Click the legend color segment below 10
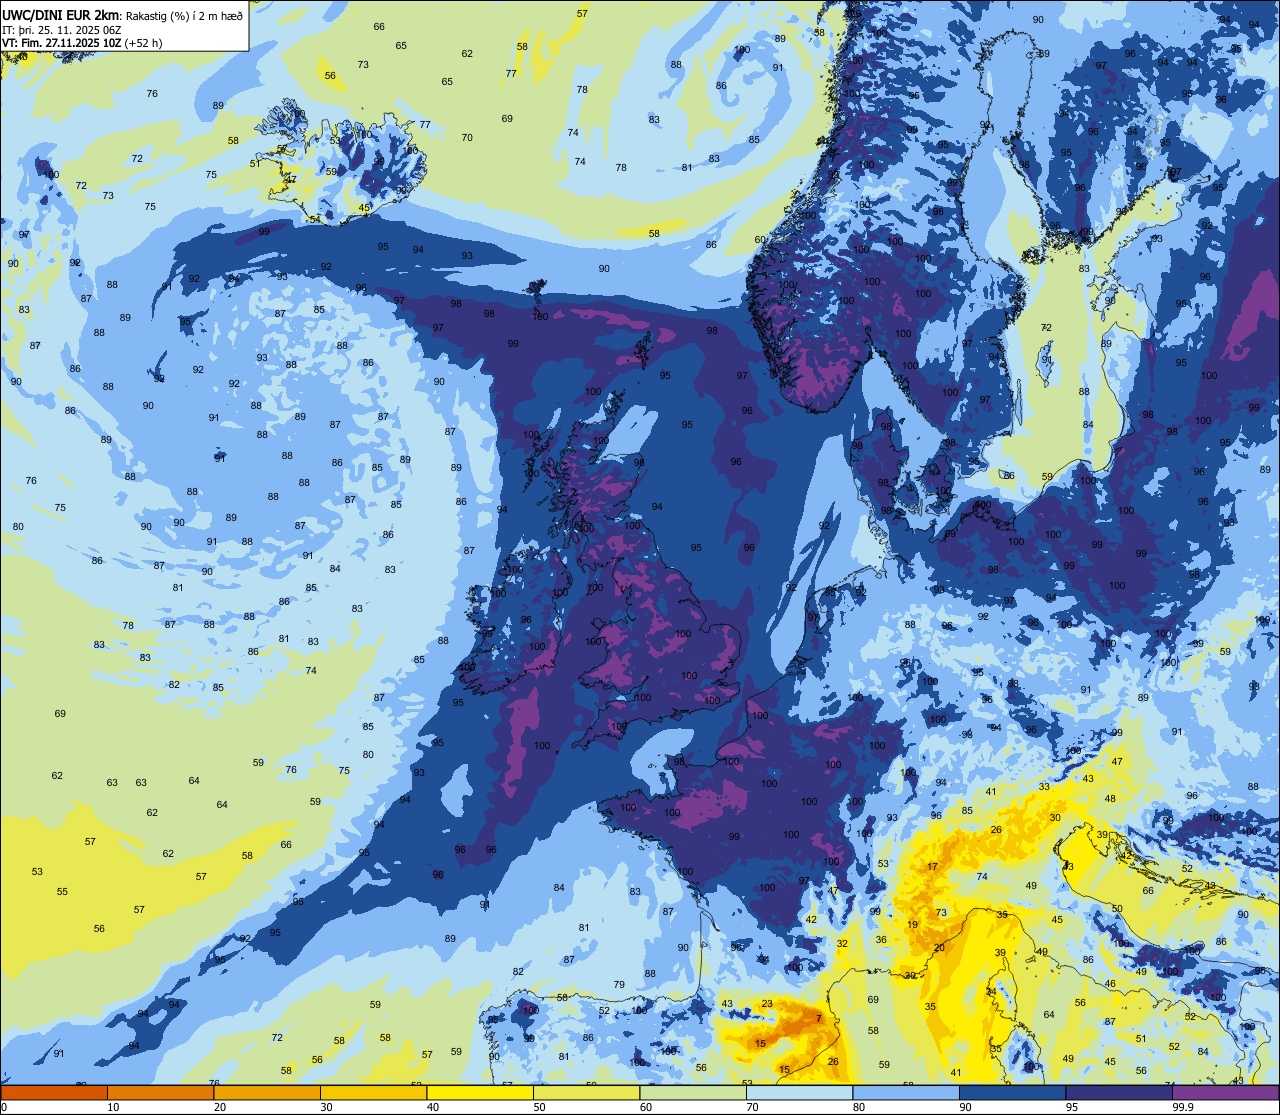 [53, 1092]
